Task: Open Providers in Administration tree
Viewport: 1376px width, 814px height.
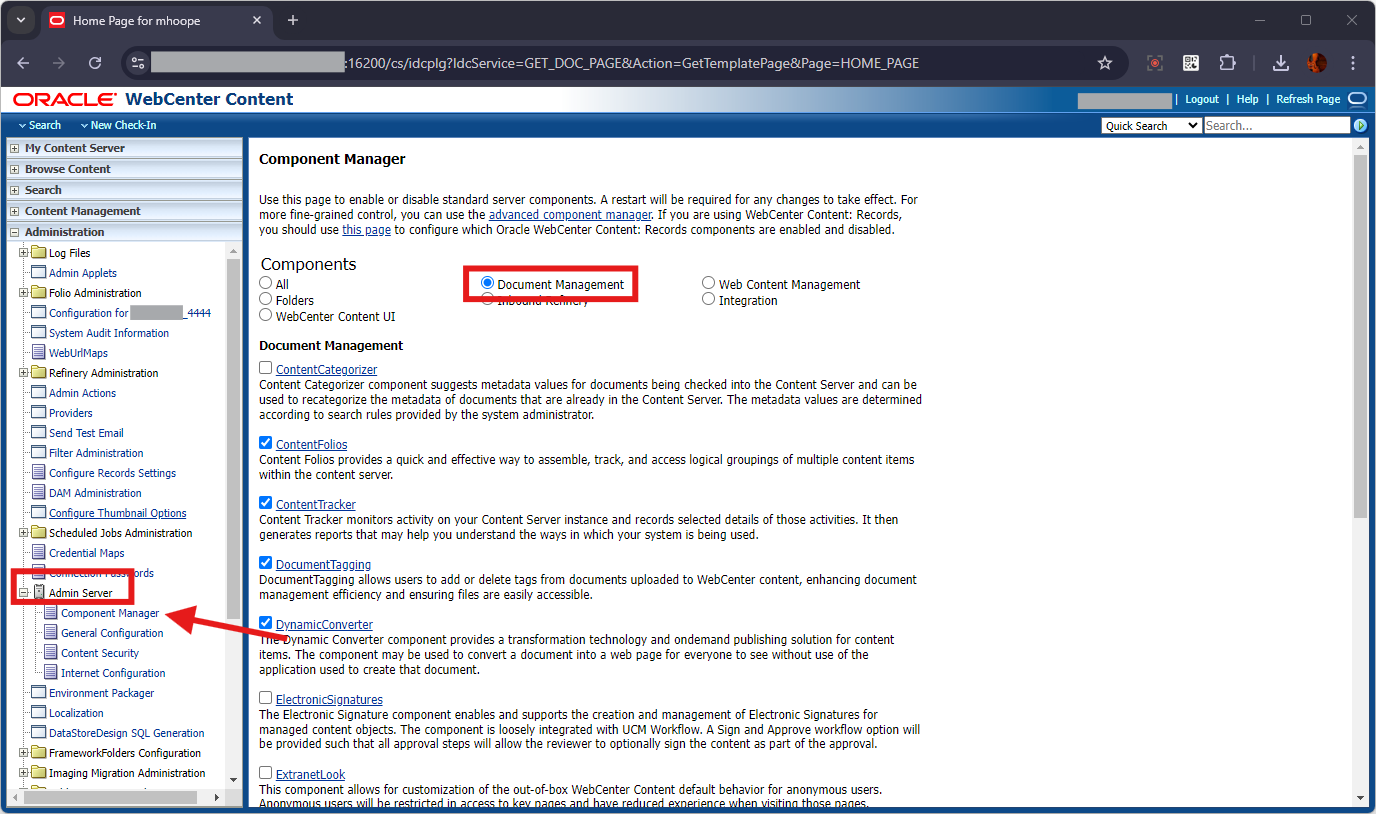Action: (71, 413)
